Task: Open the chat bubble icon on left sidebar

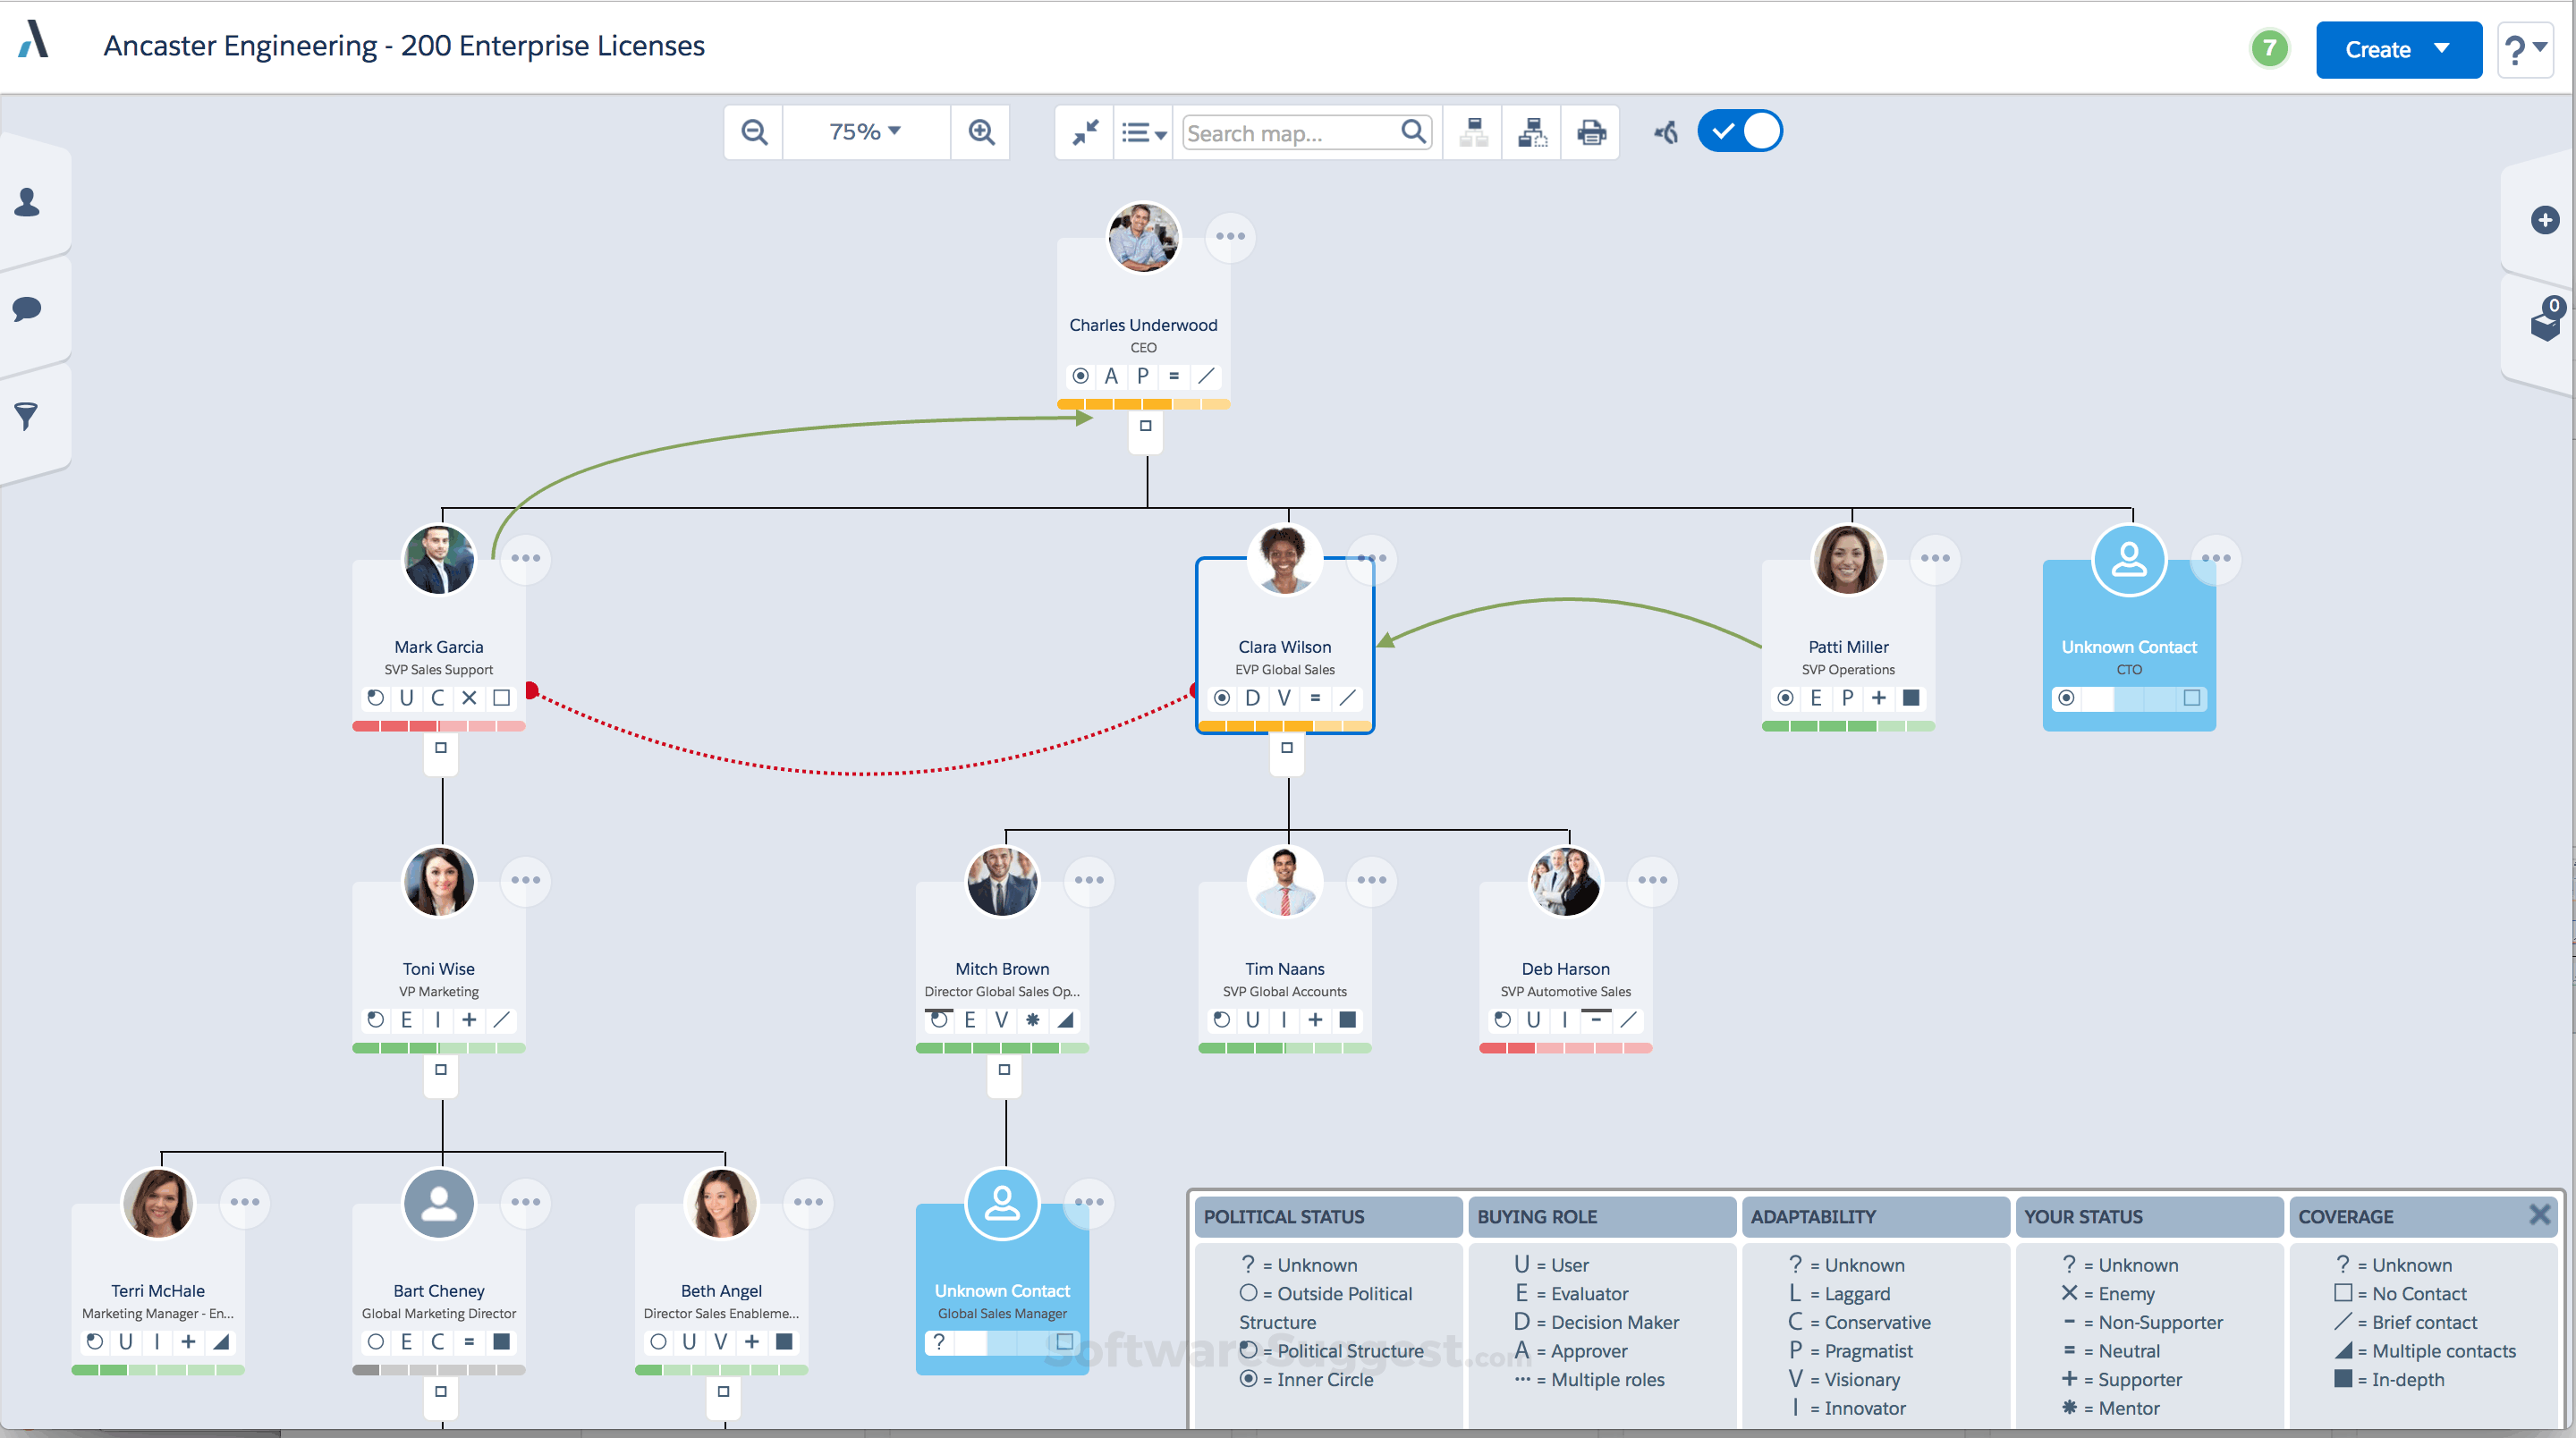Action: (x=27, y=309)
